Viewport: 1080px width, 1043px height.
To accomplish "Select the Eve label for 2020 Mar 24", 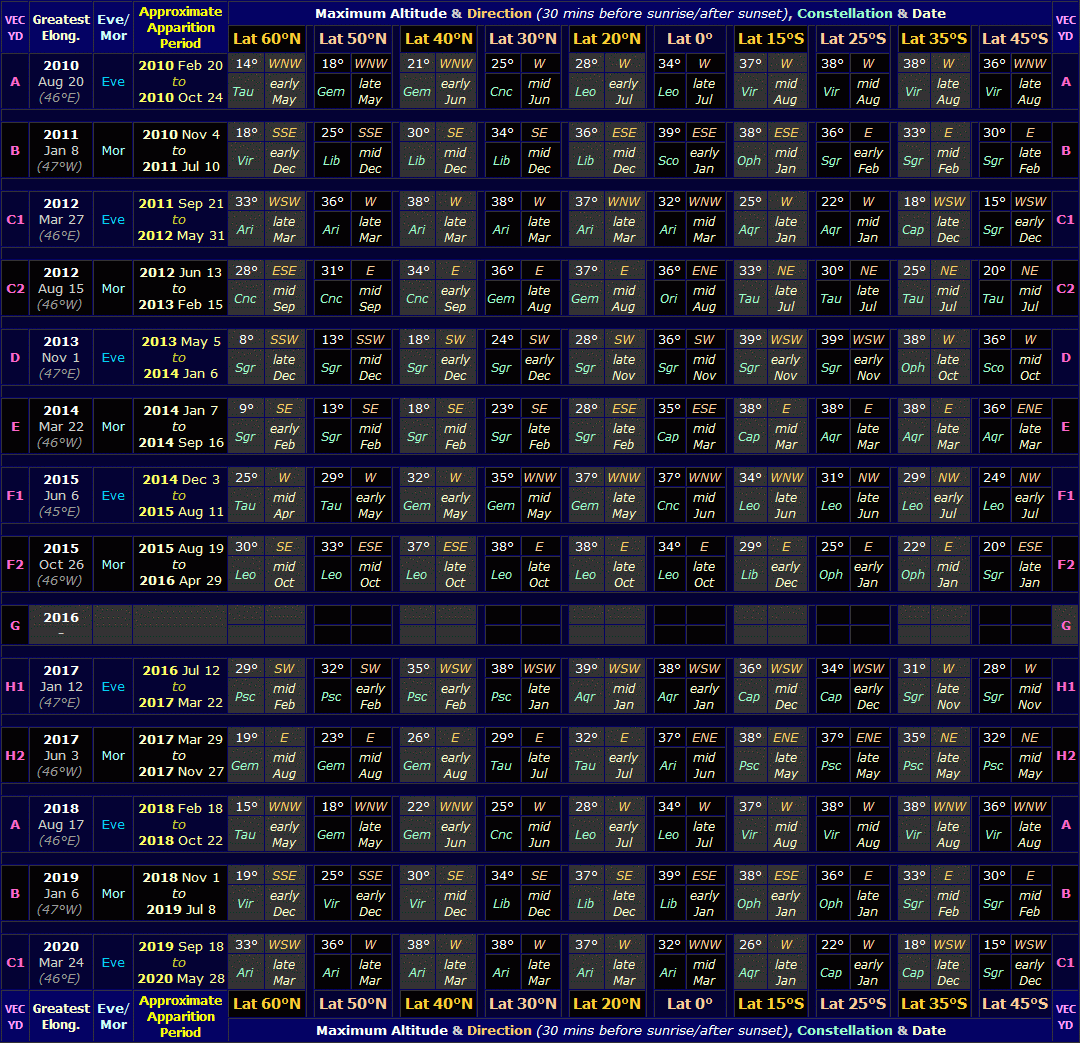I will click(113, 962).
